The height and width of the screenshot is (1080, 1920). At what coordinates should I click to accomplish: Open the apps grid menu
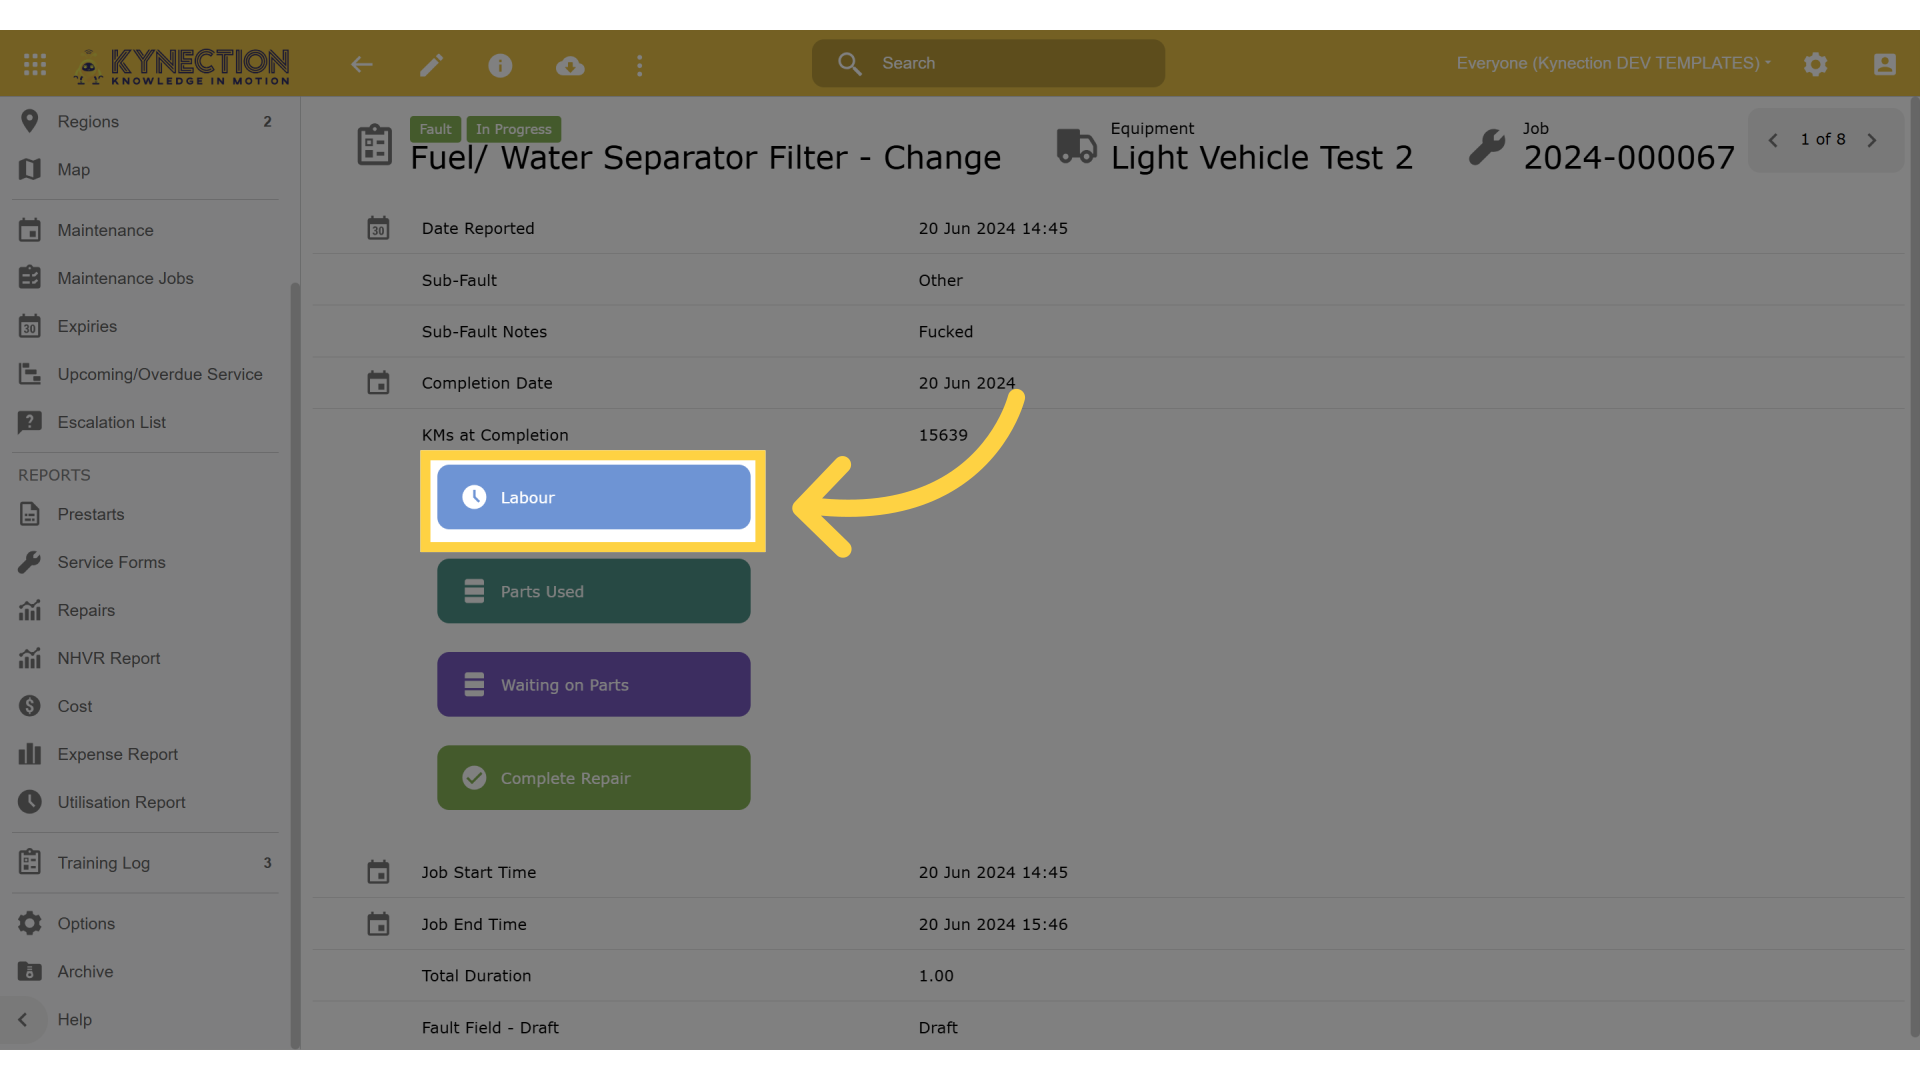35,65
